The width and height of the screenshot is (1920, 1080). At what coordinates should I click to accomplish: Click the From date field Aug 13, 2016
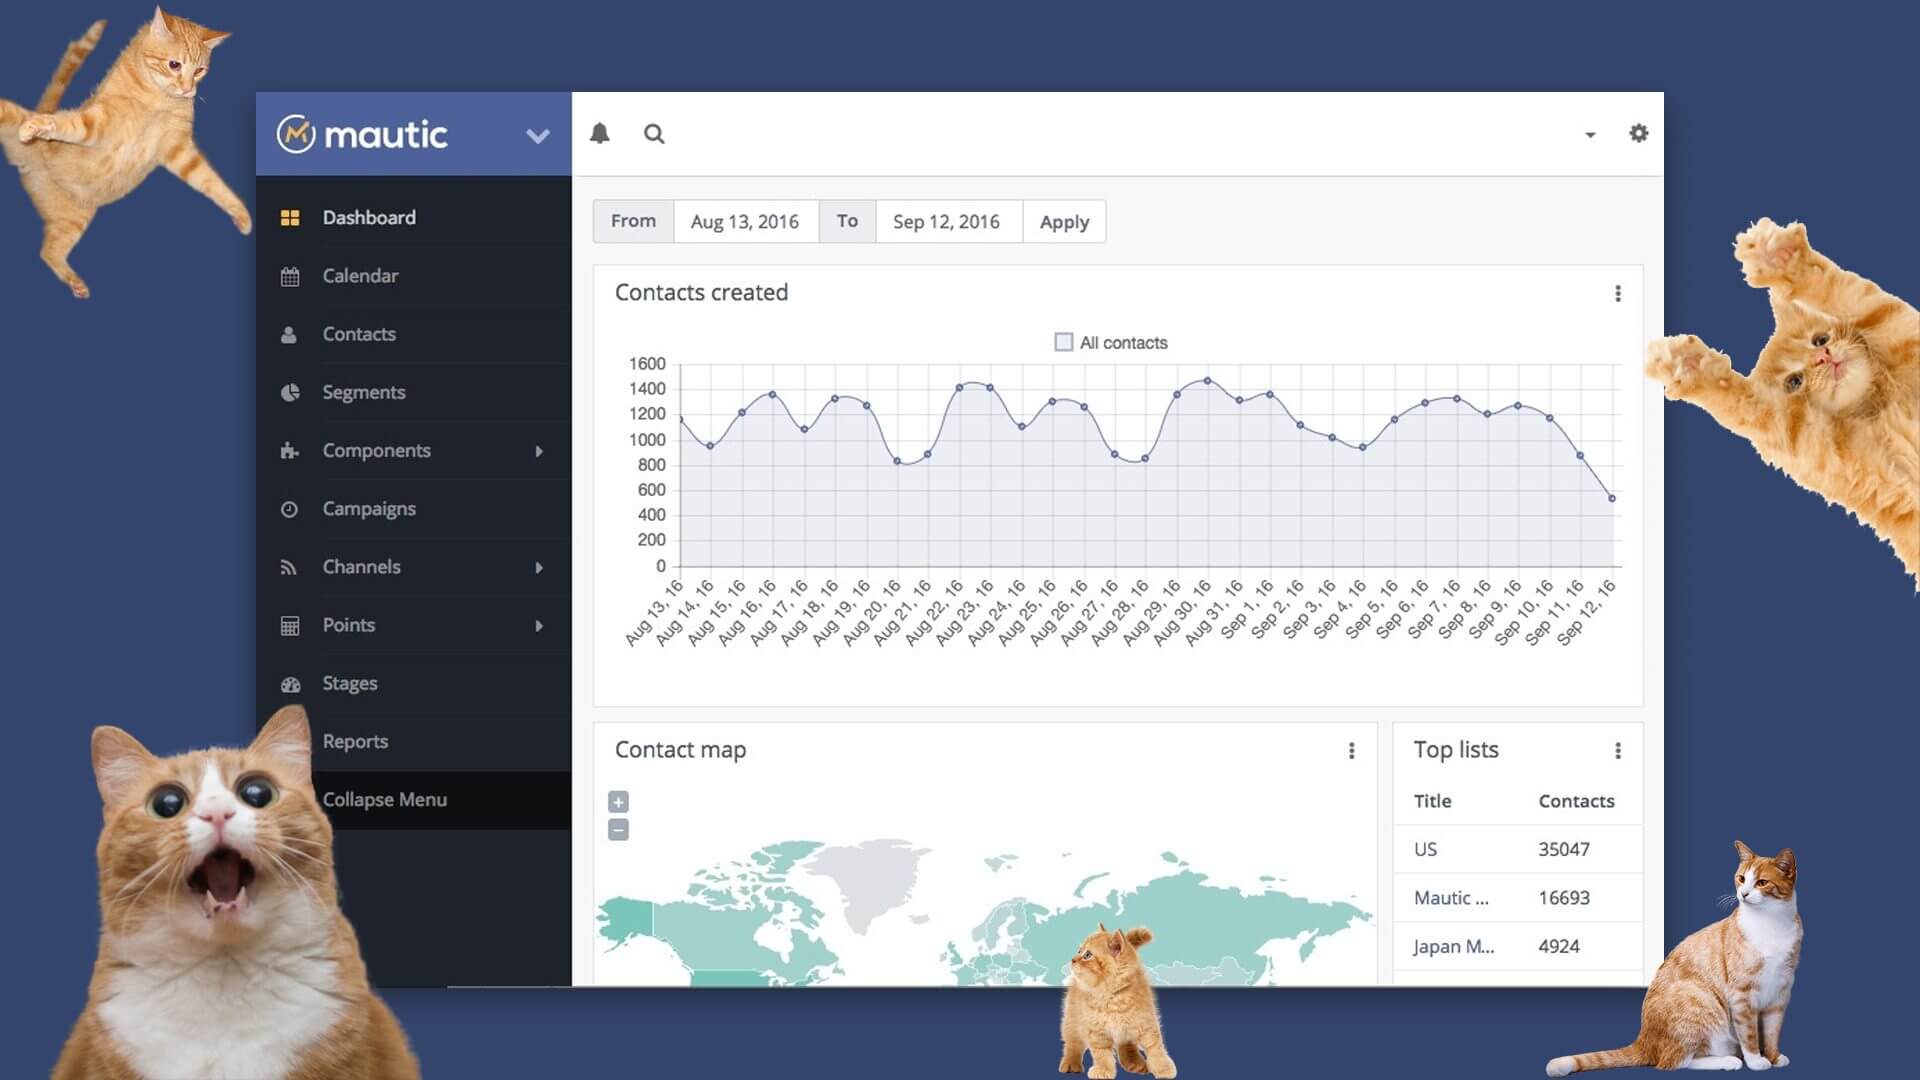746,221
